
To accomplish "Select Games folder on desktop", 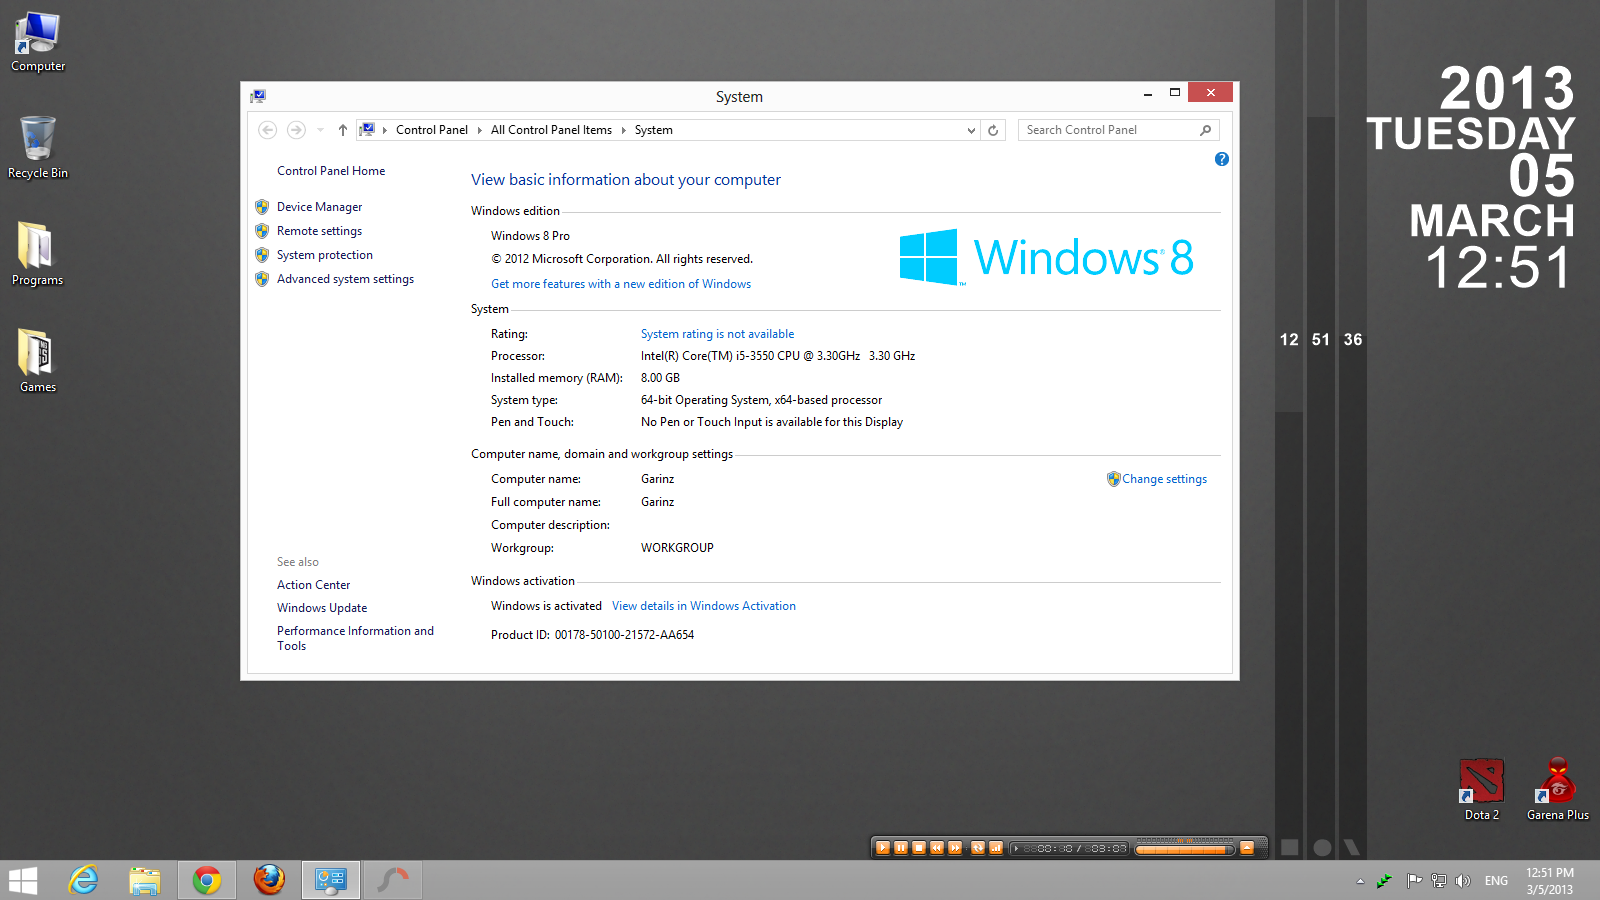I will pos(37,361).
